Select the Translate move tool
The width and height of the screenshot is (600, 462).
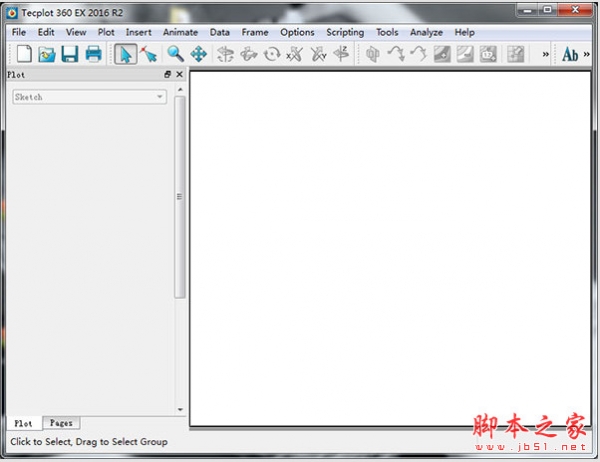tap(199, 54)
